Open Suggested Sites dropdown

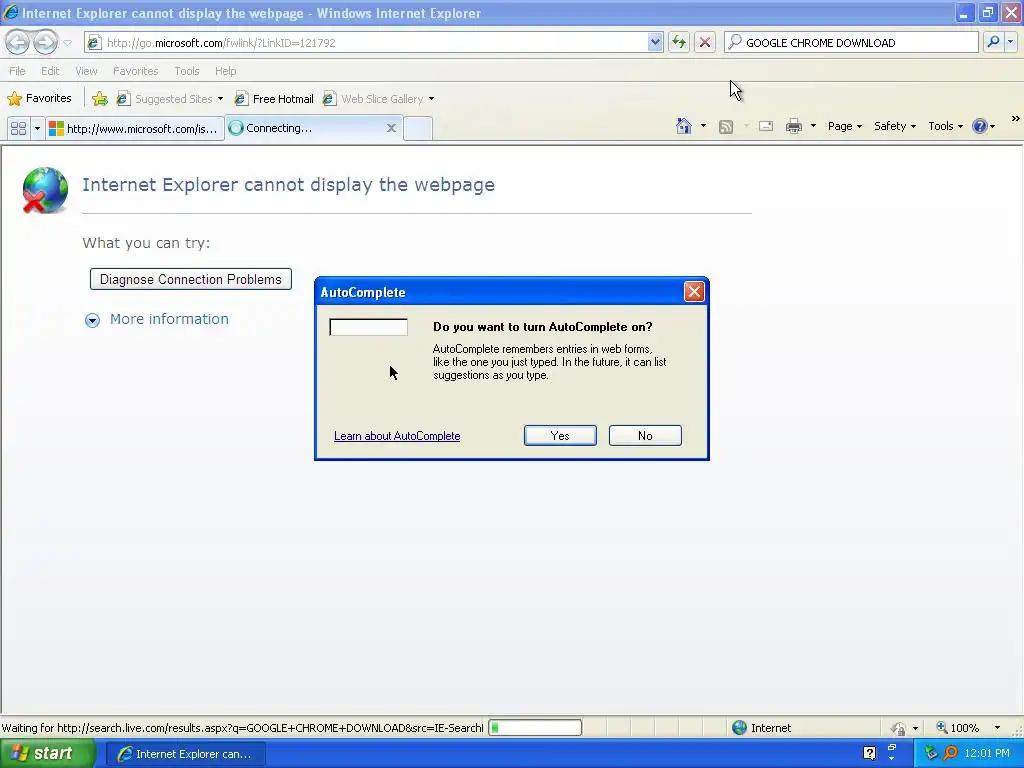pyautogui.click(x=169, y=99)
